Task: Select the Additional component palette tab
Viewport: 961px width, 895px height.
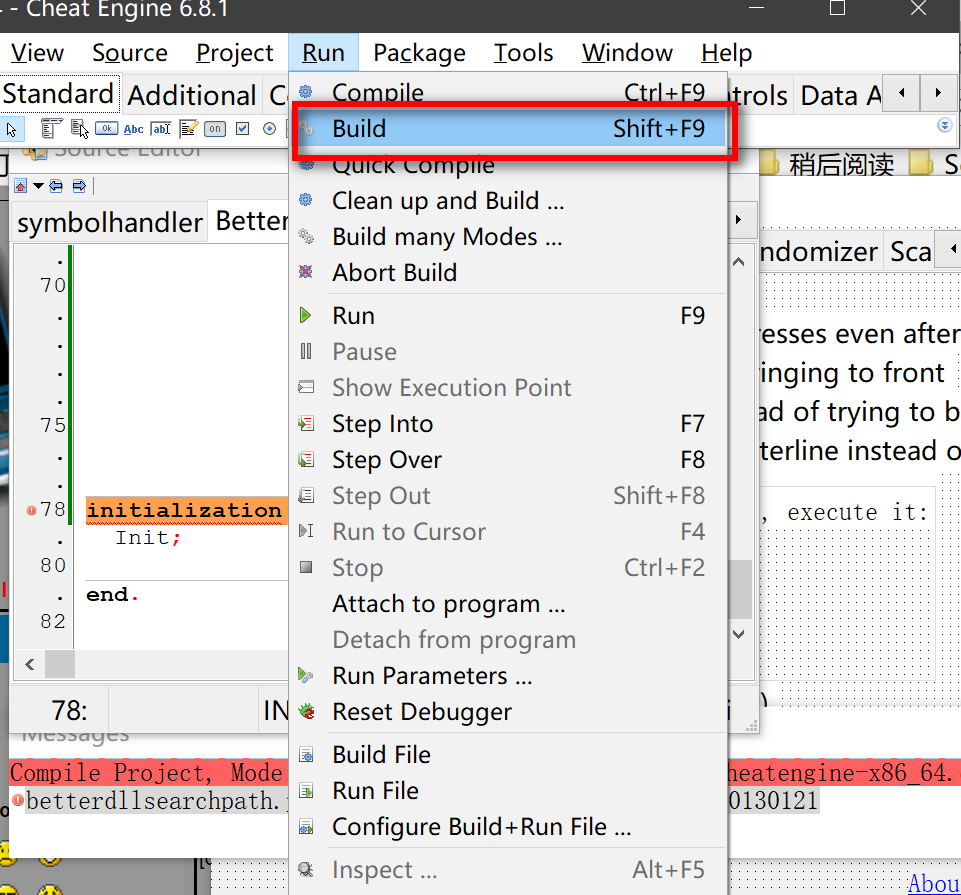Action: tap(192, 96)
